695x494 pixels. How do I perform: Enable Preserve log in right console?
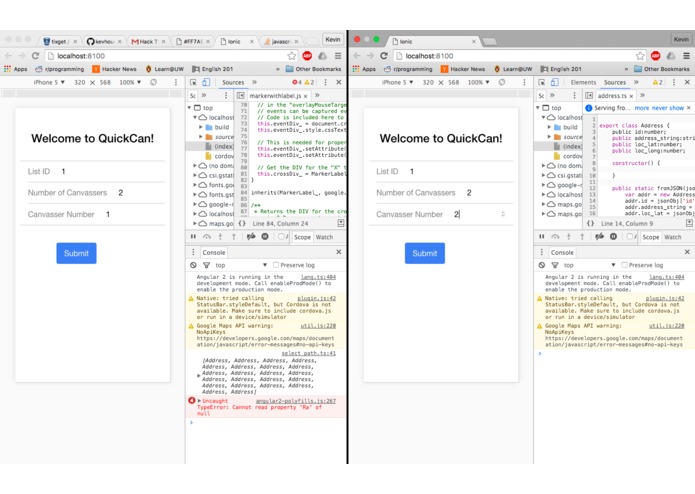[x=624, y=265]
